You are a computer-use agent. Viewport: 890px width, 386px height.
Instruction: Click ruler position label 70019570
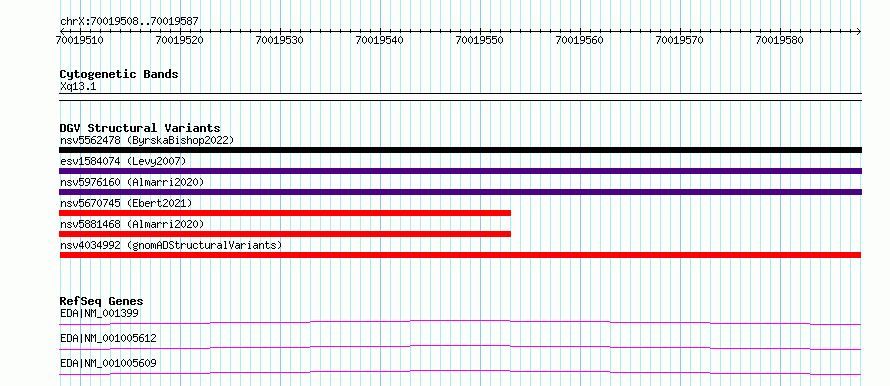(680, 41)
